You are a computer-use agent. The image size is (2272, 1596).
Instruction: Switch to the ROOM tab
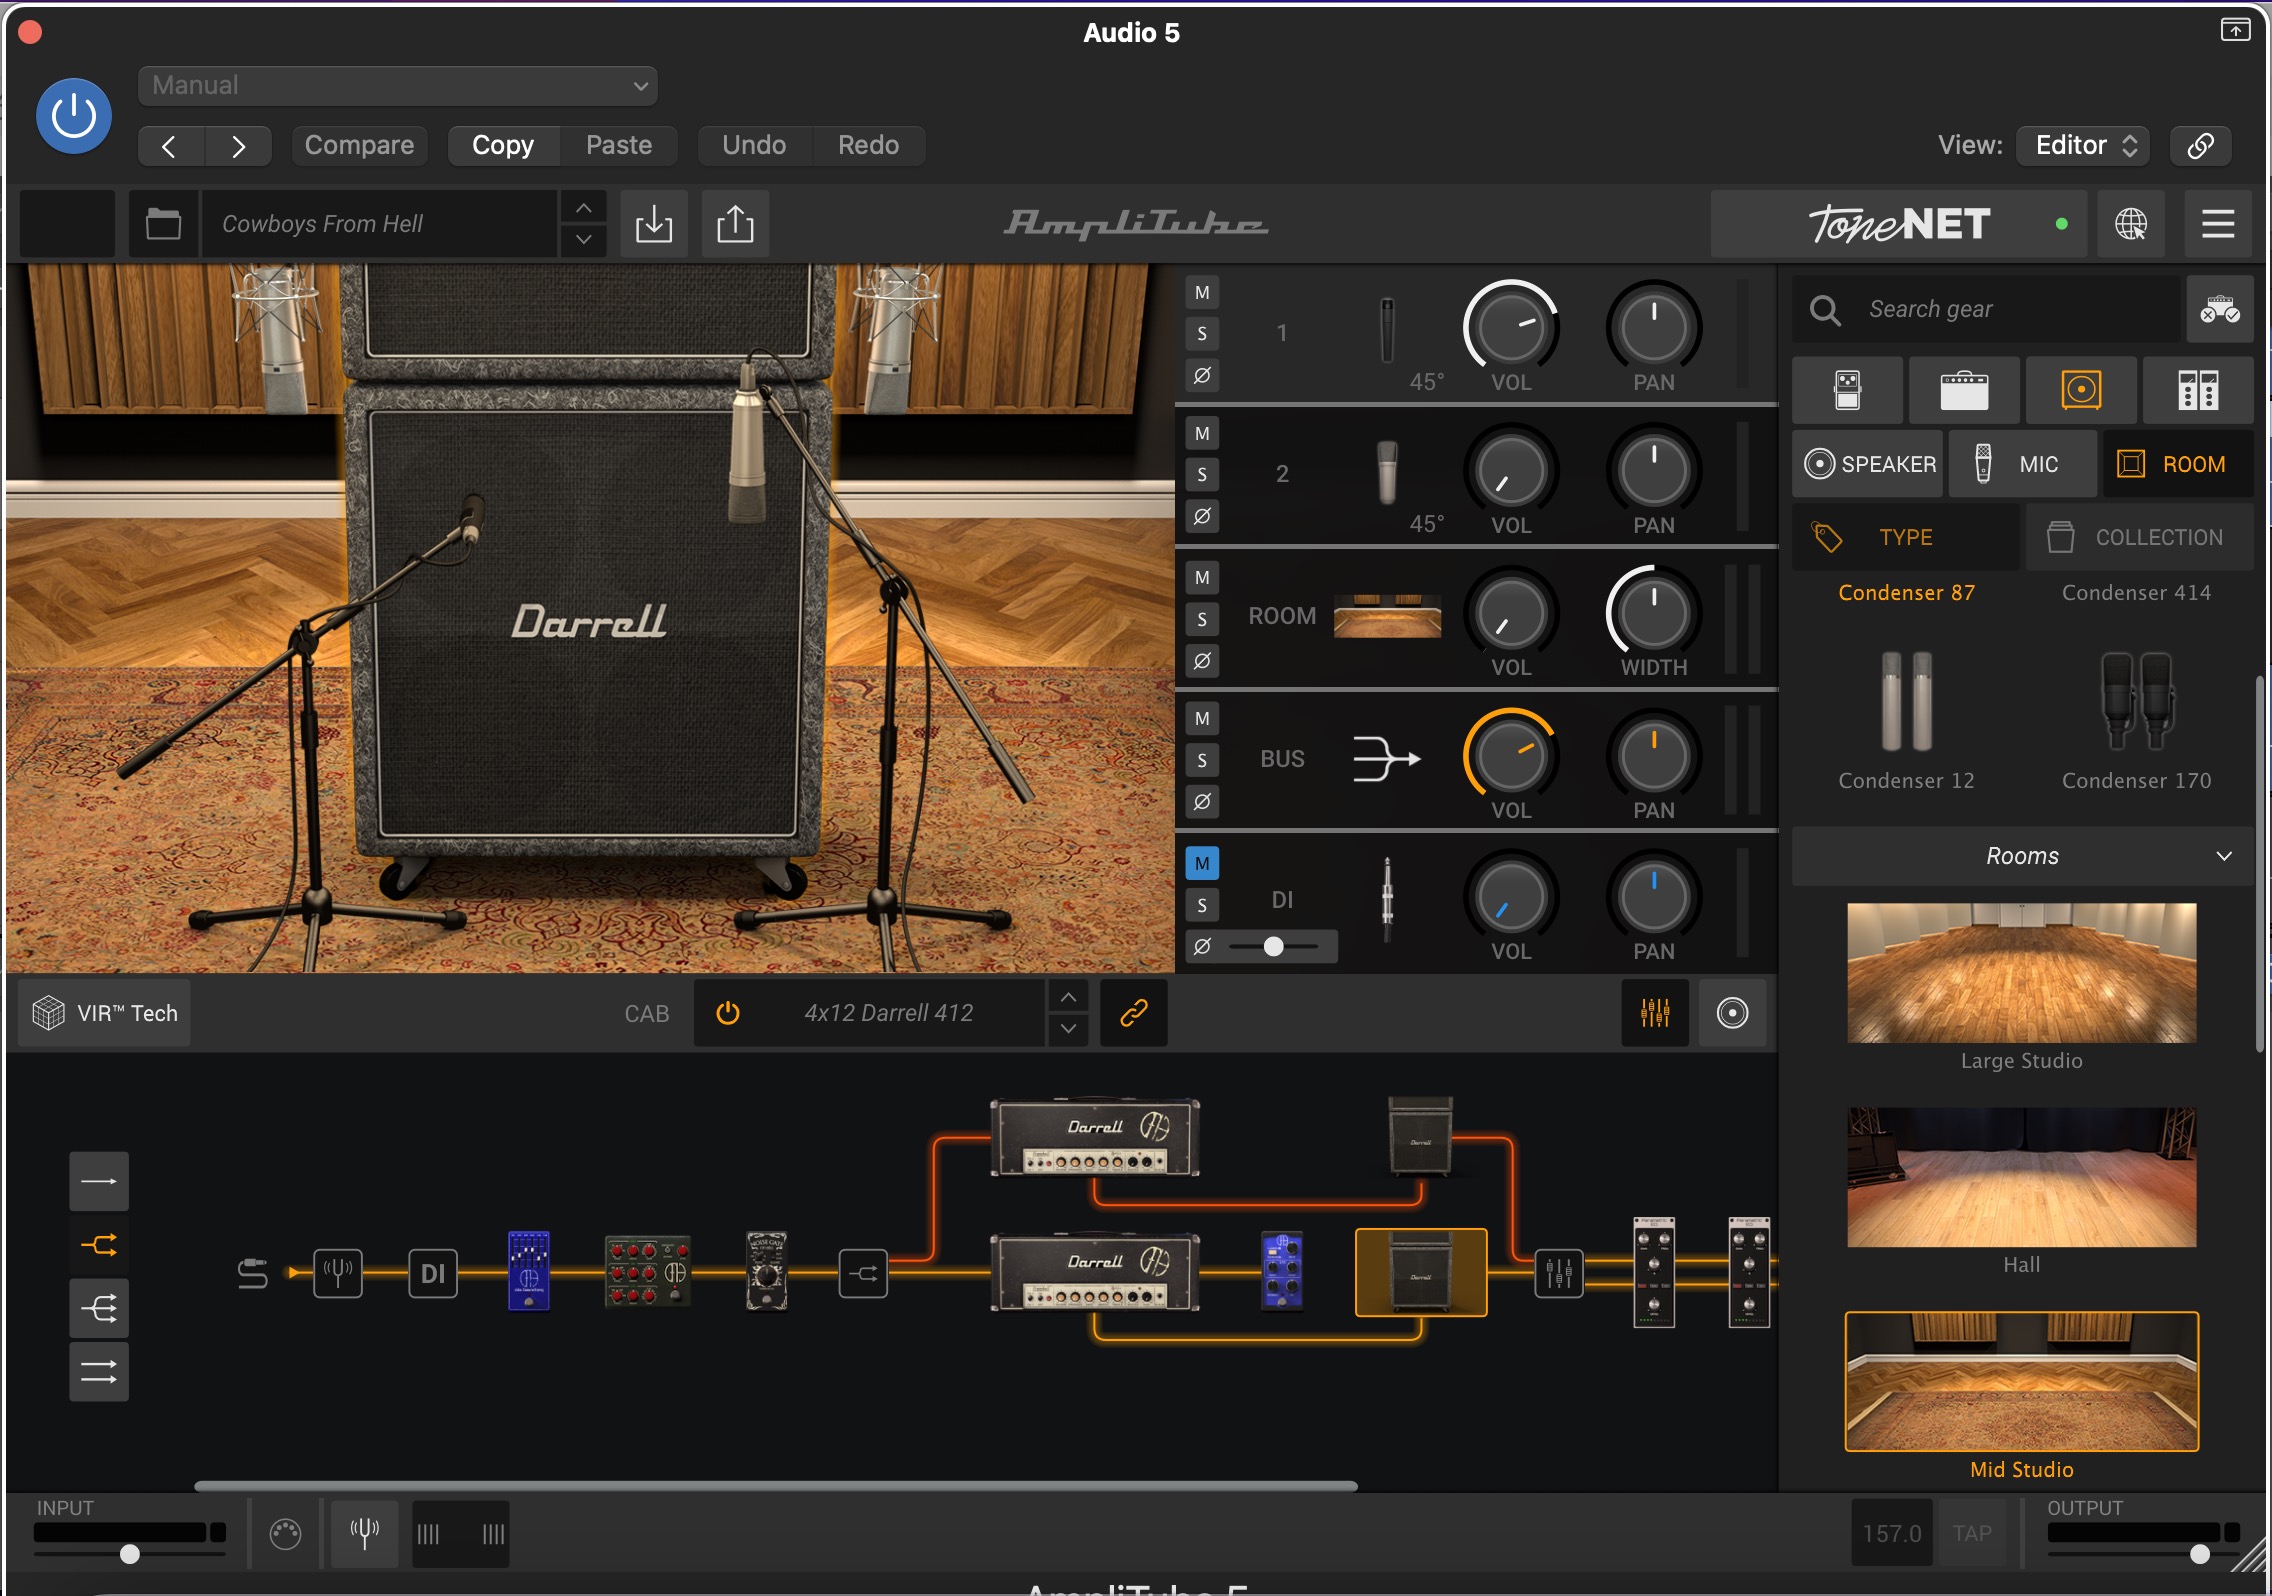(x=2178, y=464)
